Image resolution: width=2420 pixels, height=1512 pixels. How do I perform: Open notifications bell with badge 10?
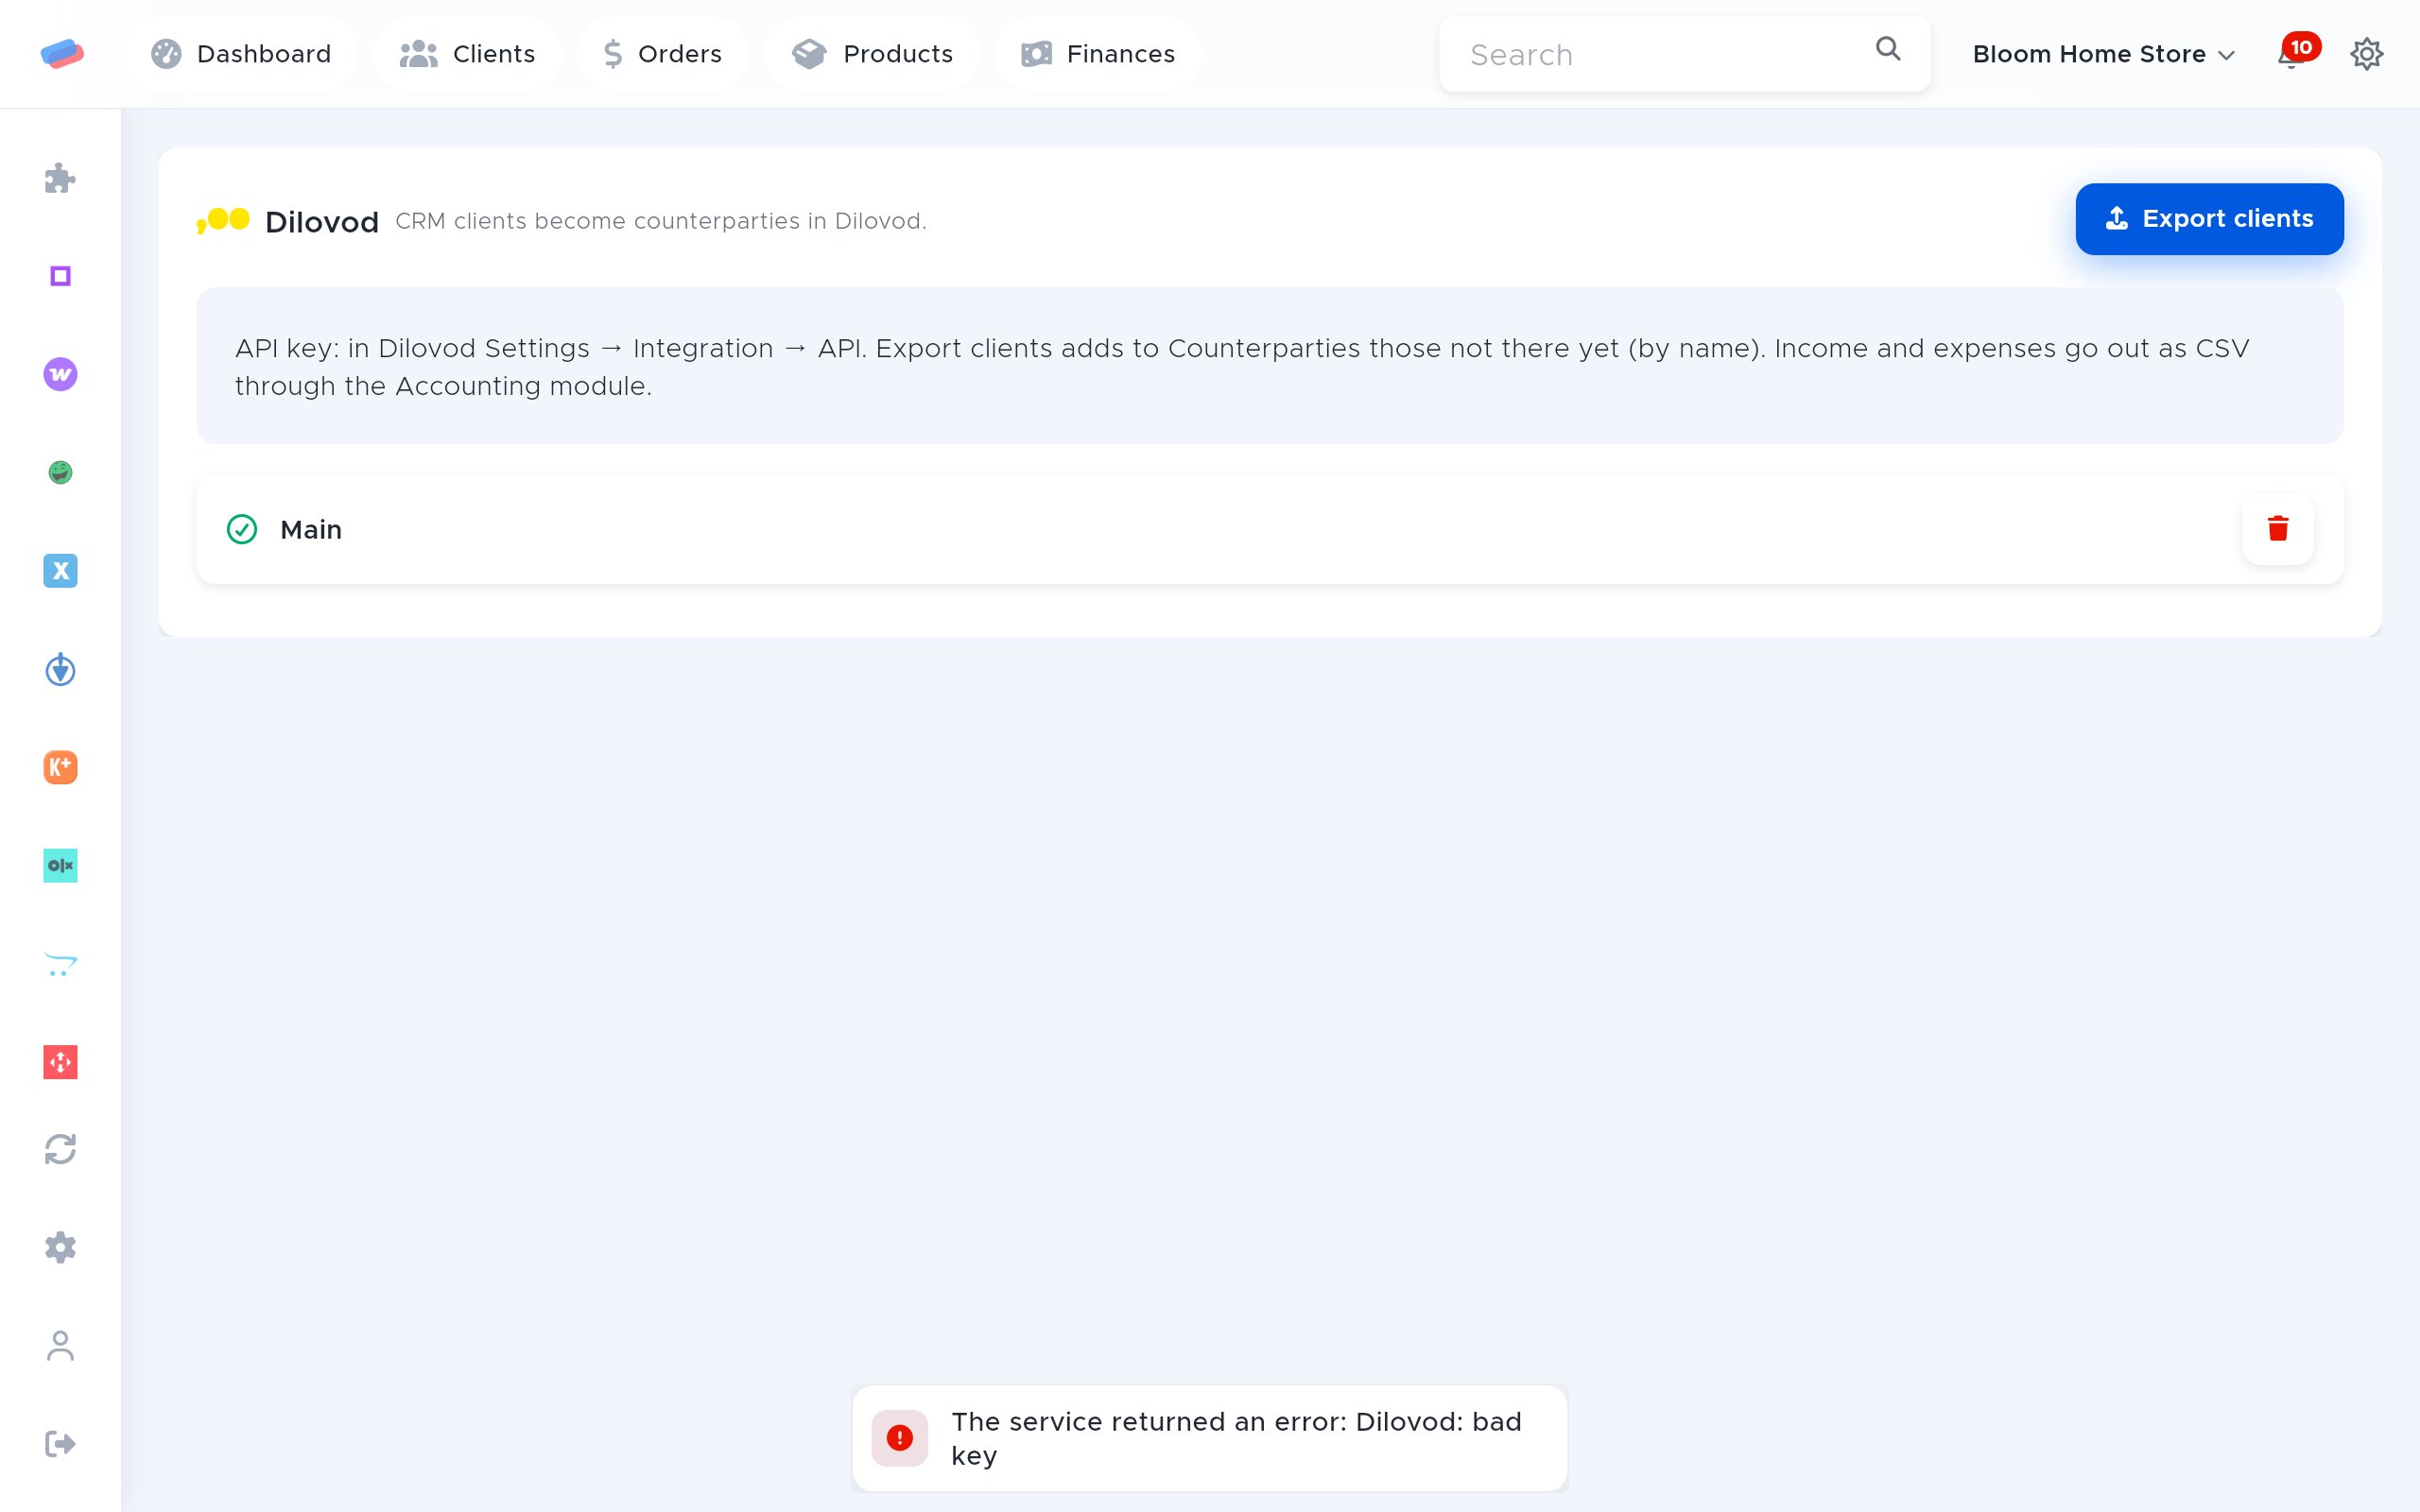(x=2297, y=52)
